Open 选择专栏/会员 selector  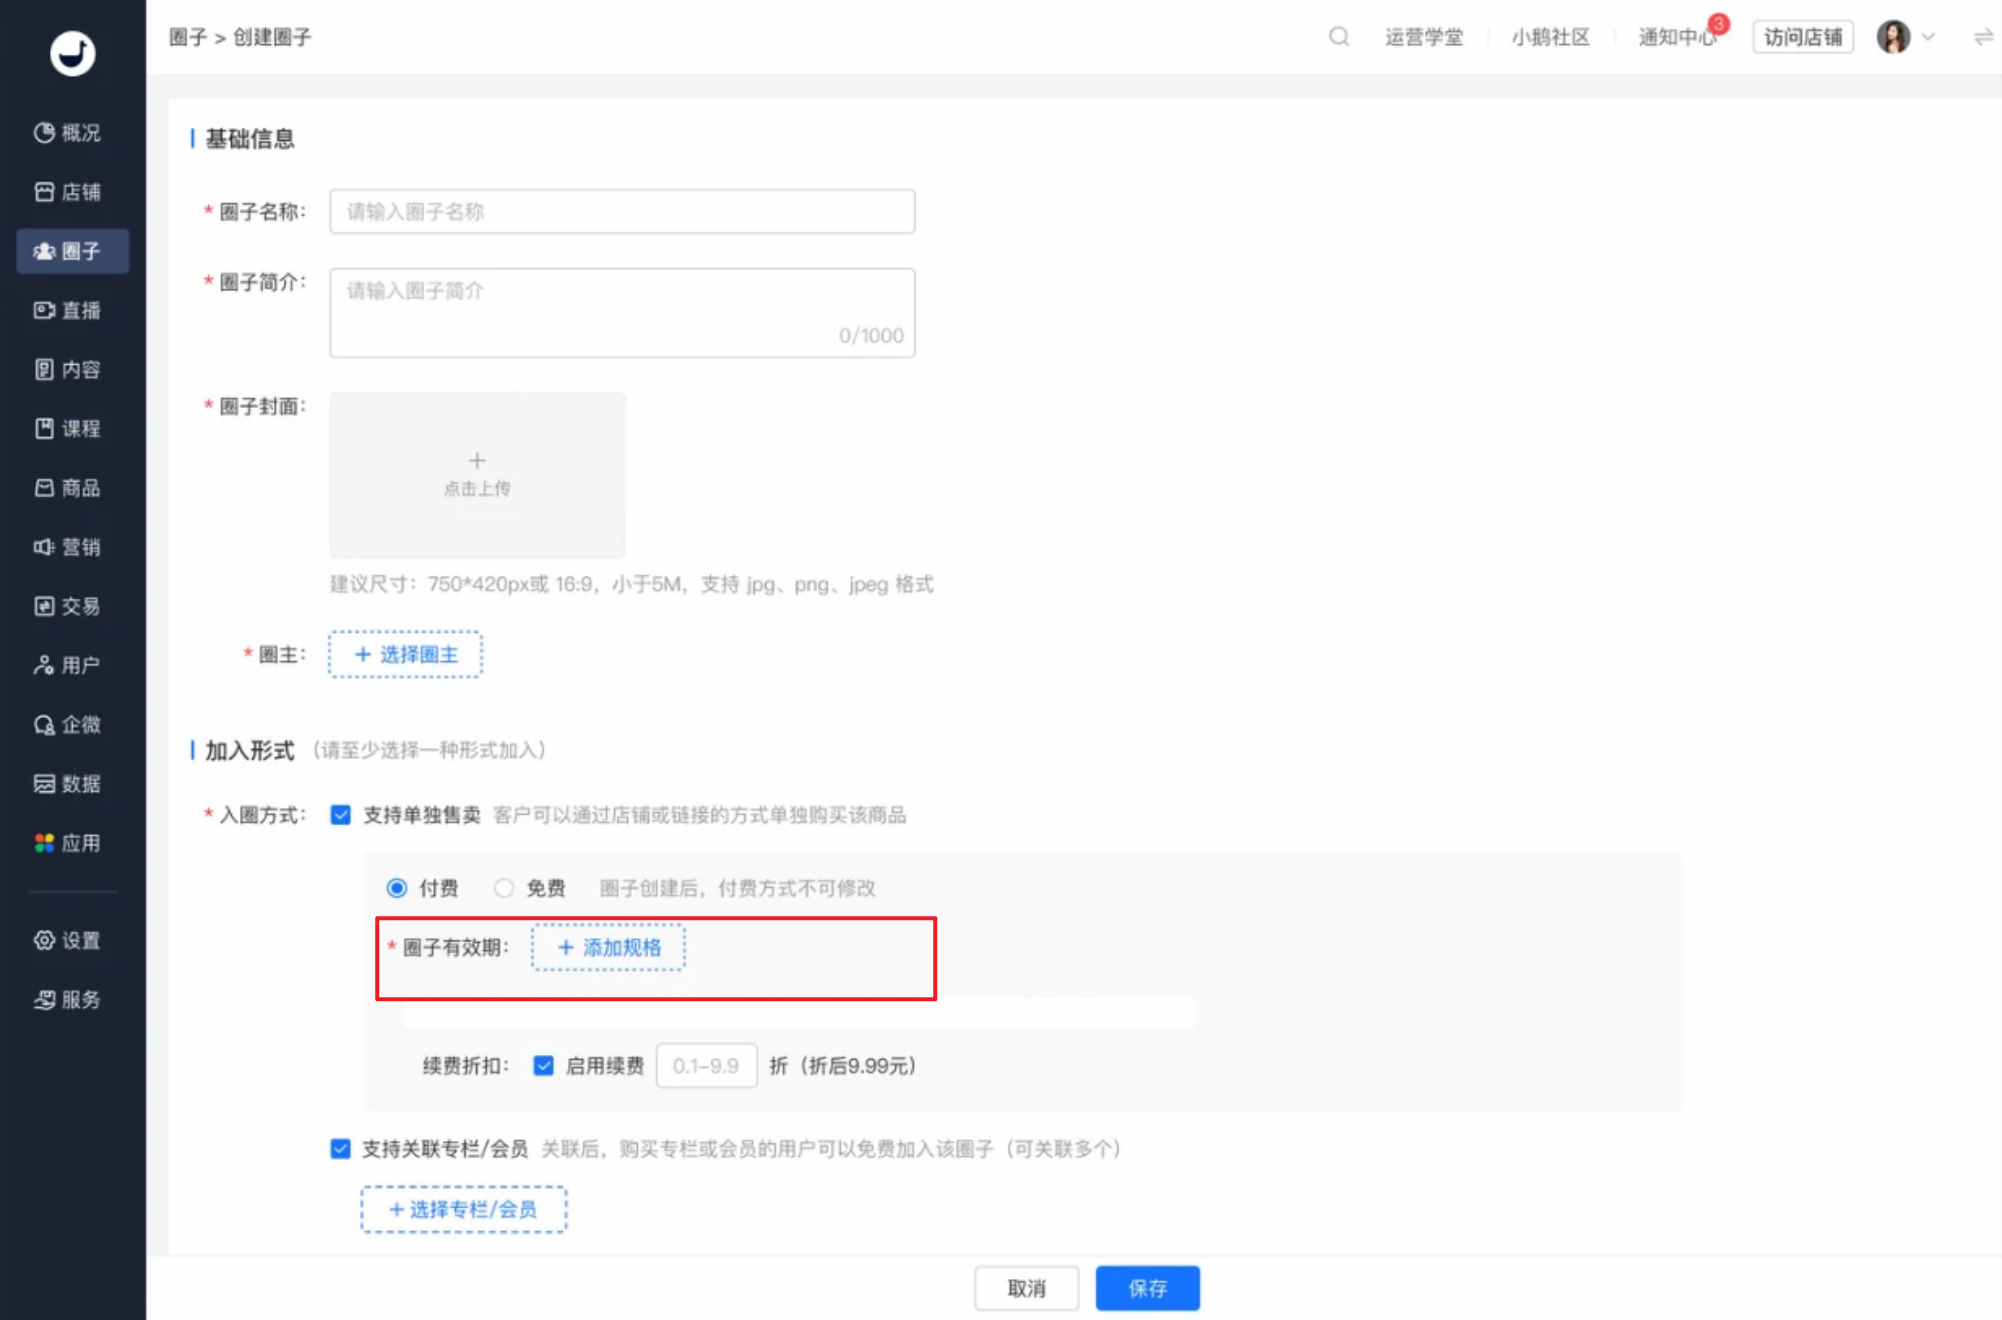463,1209
